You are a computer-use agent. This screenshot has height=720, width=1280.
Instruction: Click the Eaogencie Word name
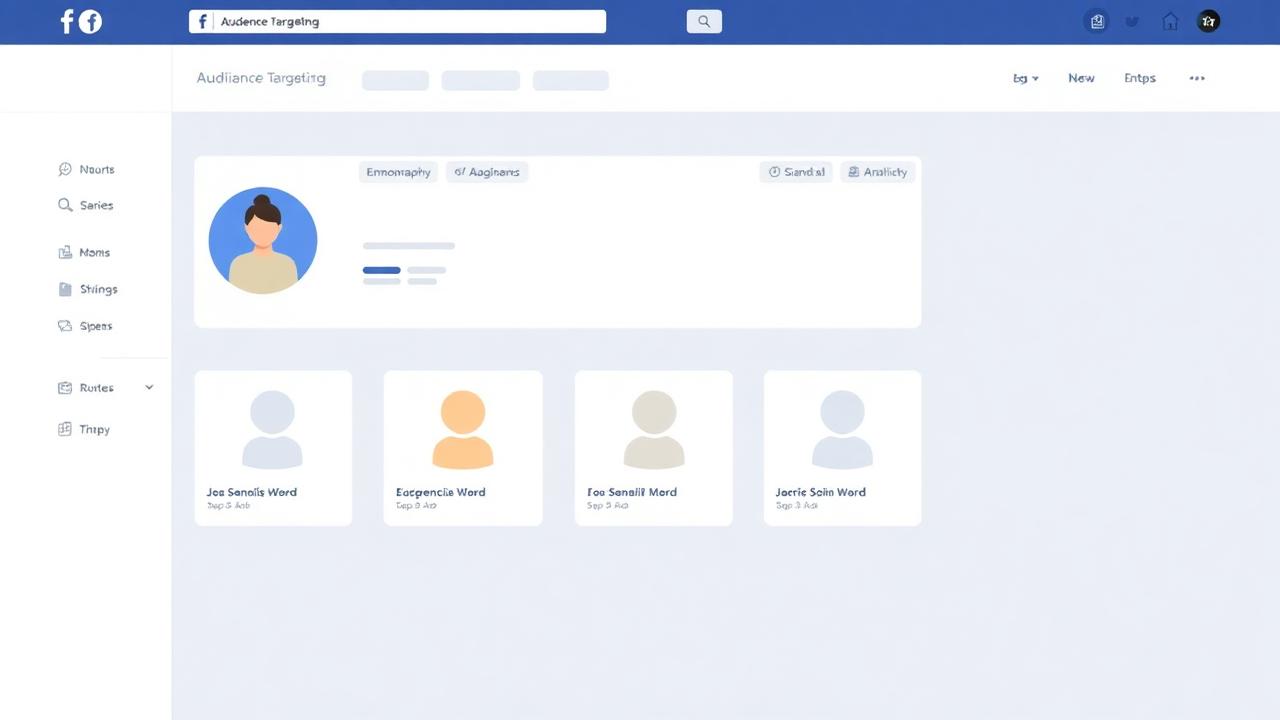click(441, 492)
